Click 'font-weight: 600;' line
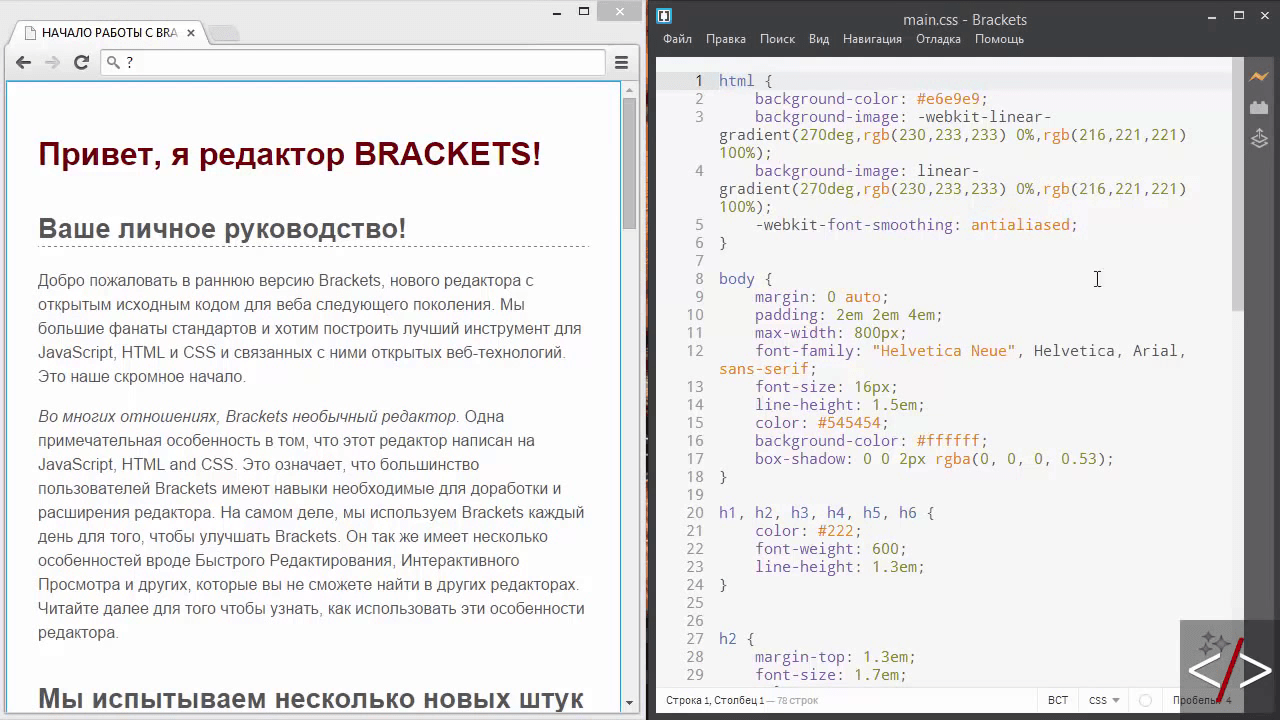The height and width of the screenshot is (720, 1280). [x=831, y=549]
